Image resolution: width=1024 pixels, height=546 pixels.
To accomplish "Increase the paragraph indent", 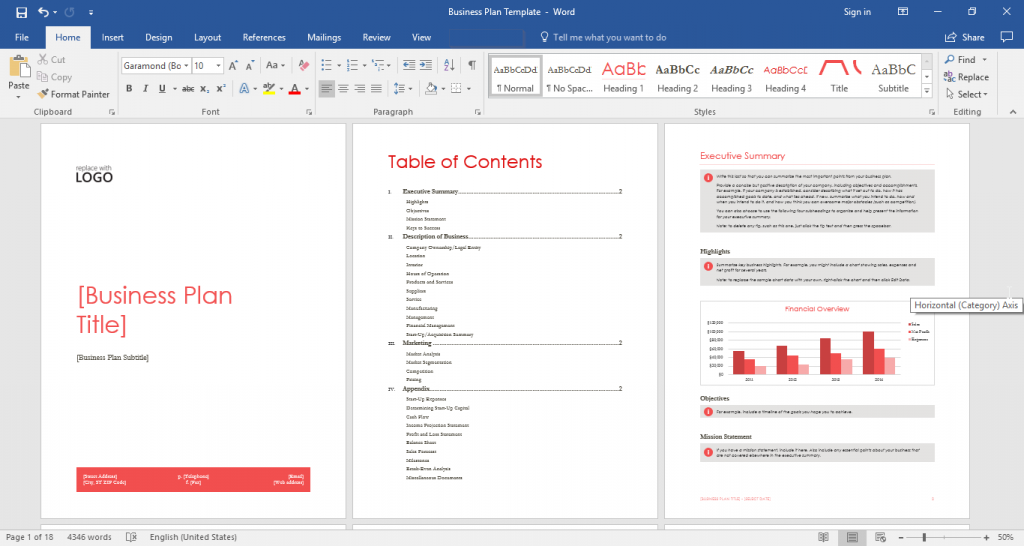I will point(423,66).
